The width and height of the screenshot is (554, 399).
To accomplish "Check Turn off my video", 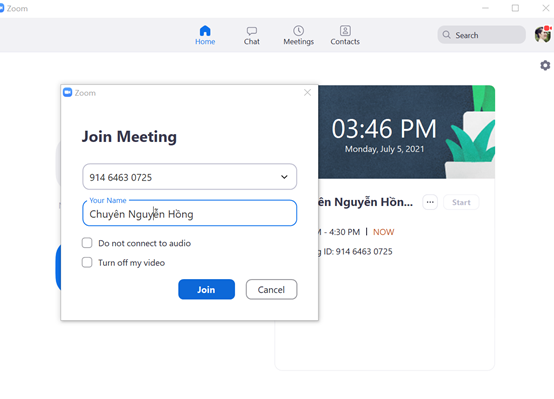I will coord(87,262).
